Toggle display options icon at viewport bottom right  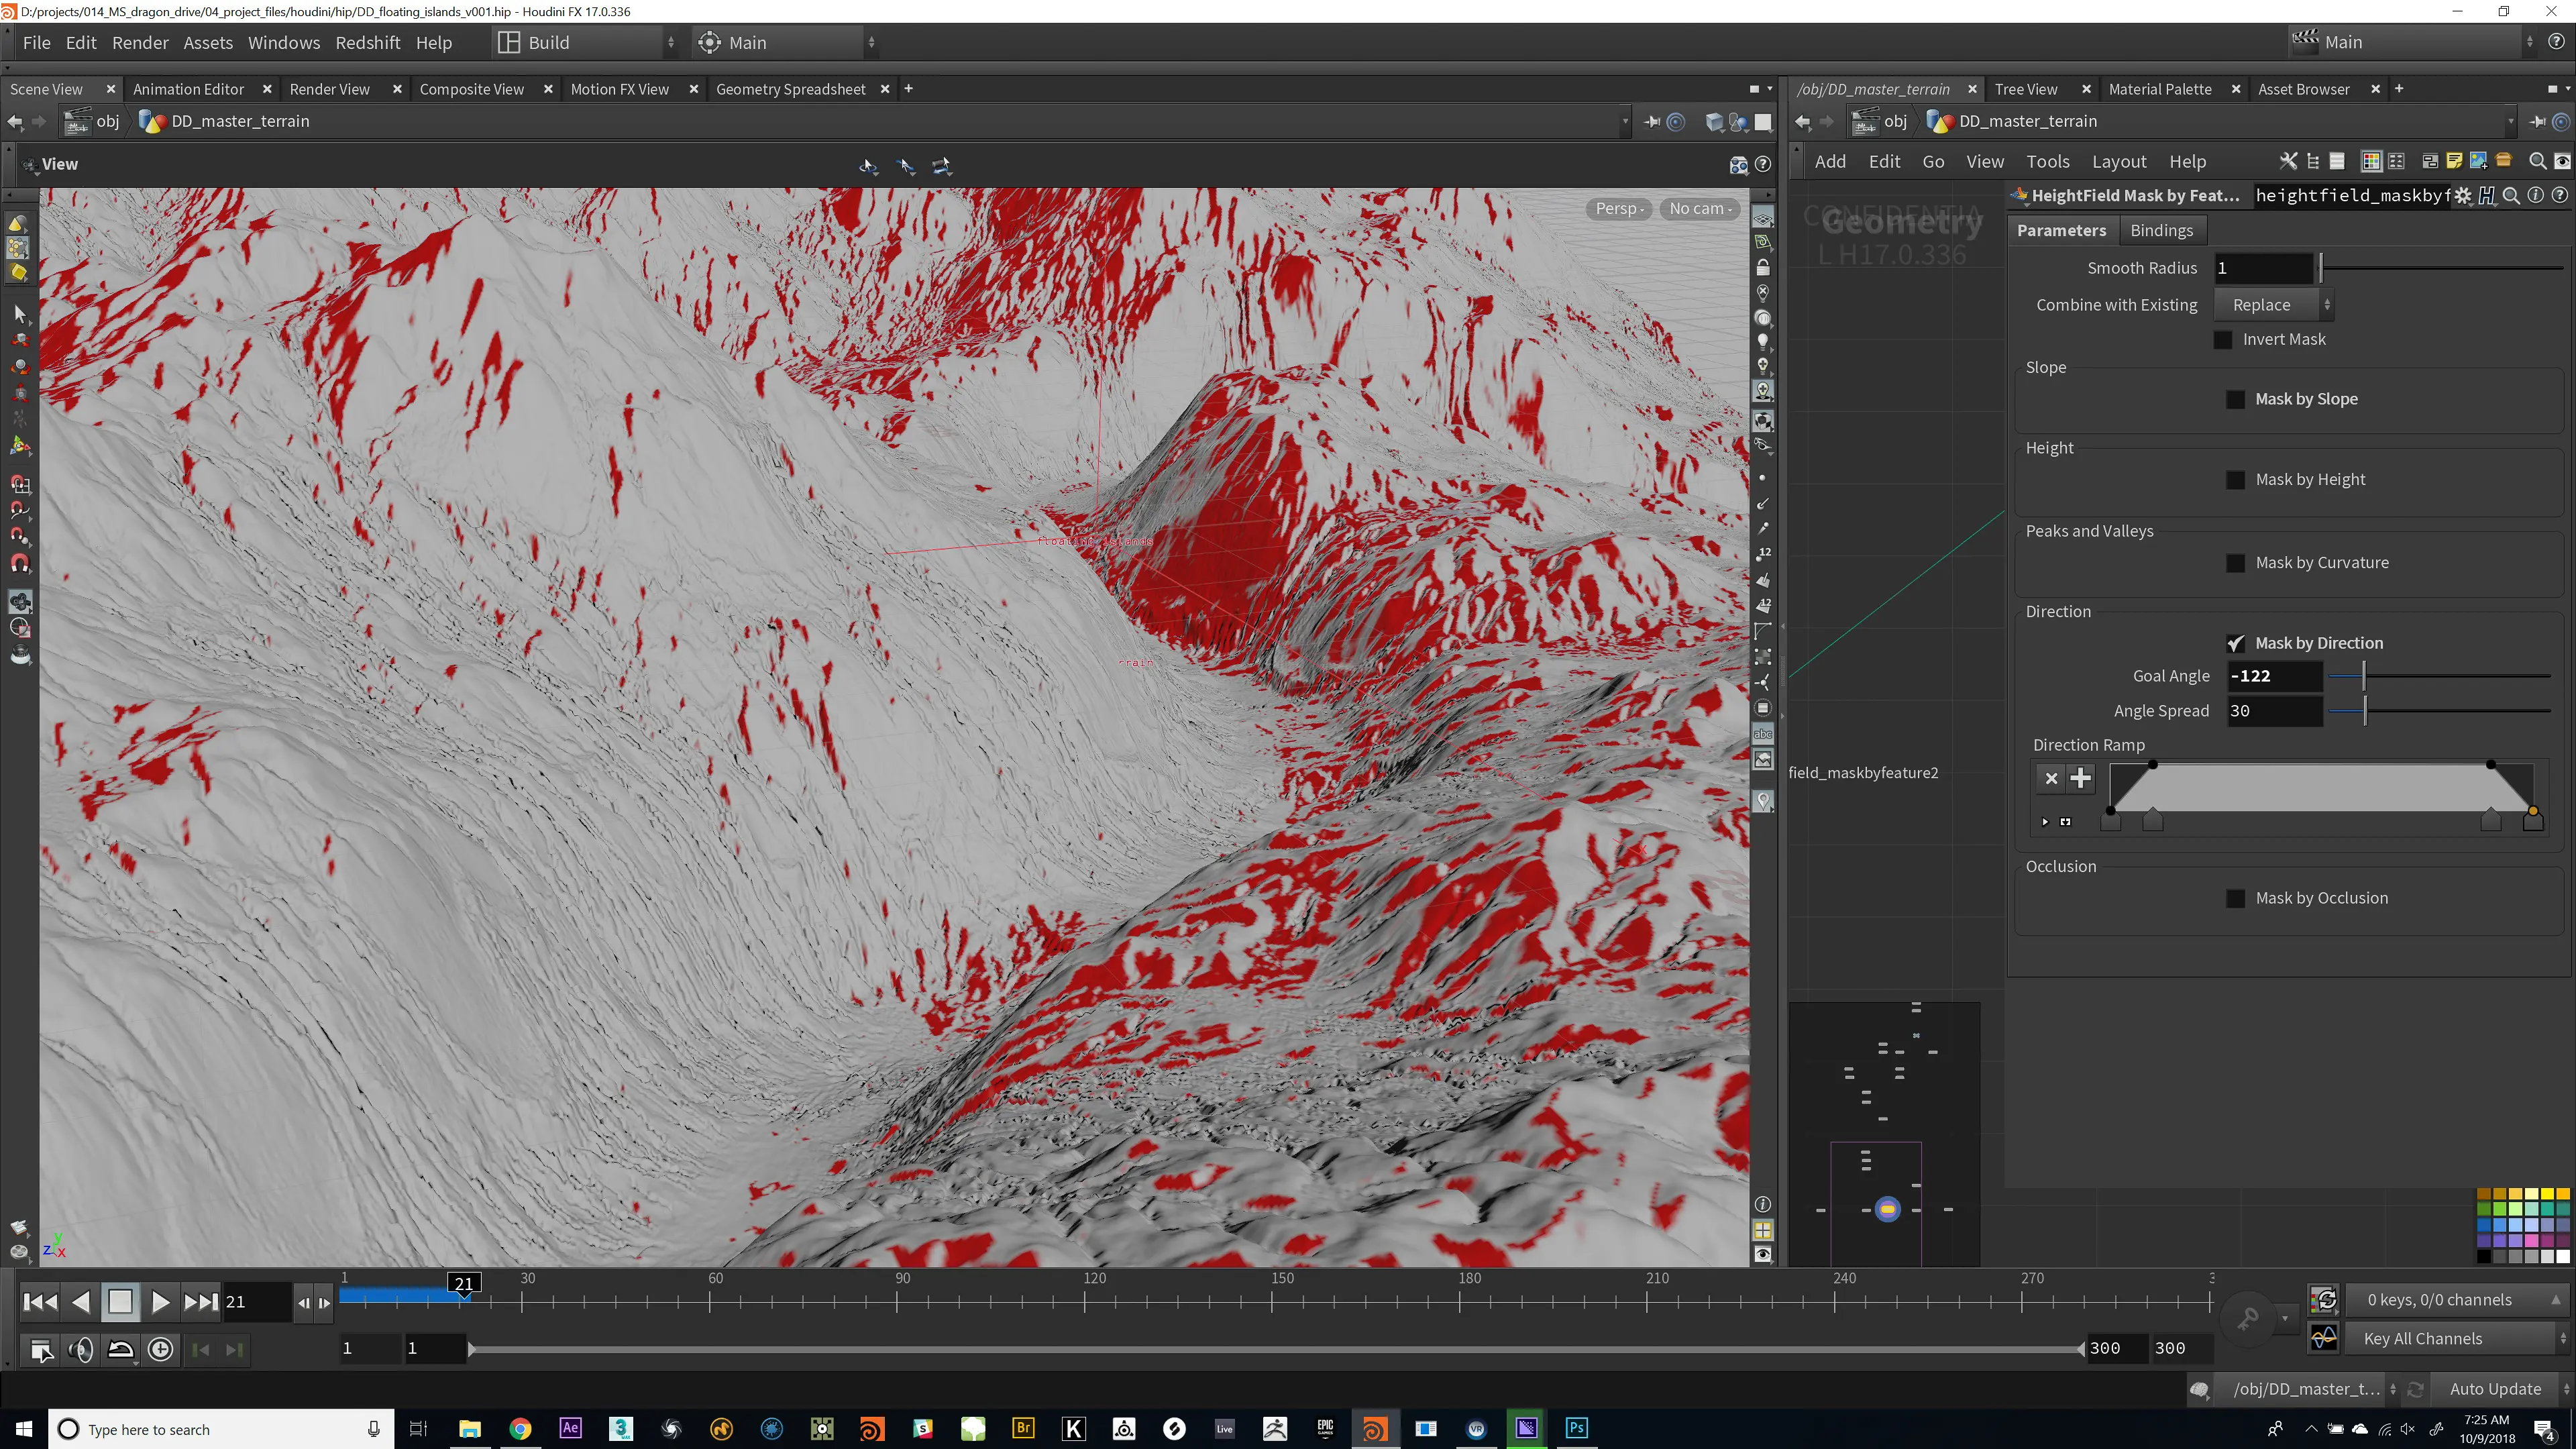(1763, 1254)
